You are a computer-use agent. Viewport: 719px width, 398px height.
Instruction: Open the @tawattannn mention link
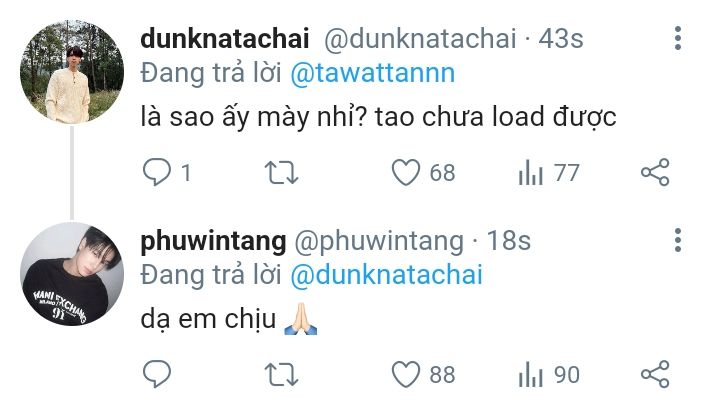pyautogui.click(x=372, y=73)
